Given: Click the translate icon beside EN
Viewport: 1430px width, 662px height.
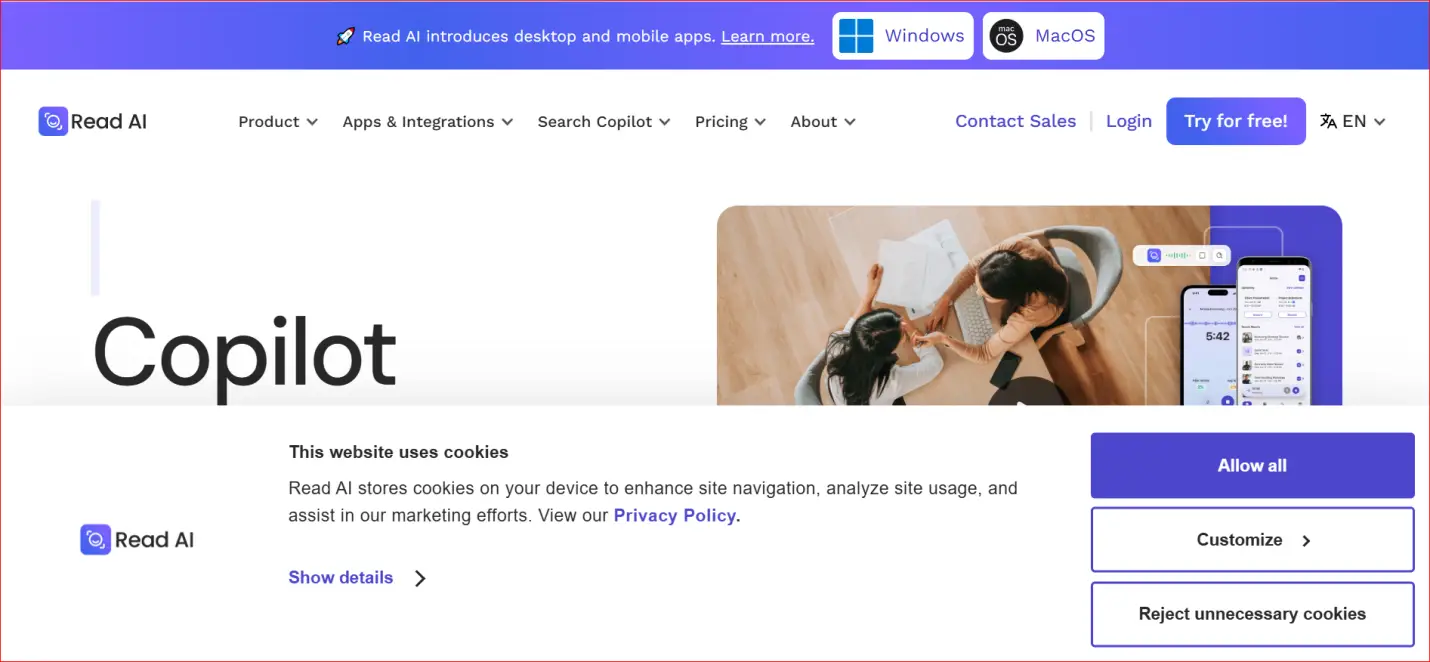Looking at the screenshot, I should pos(1328,120).
